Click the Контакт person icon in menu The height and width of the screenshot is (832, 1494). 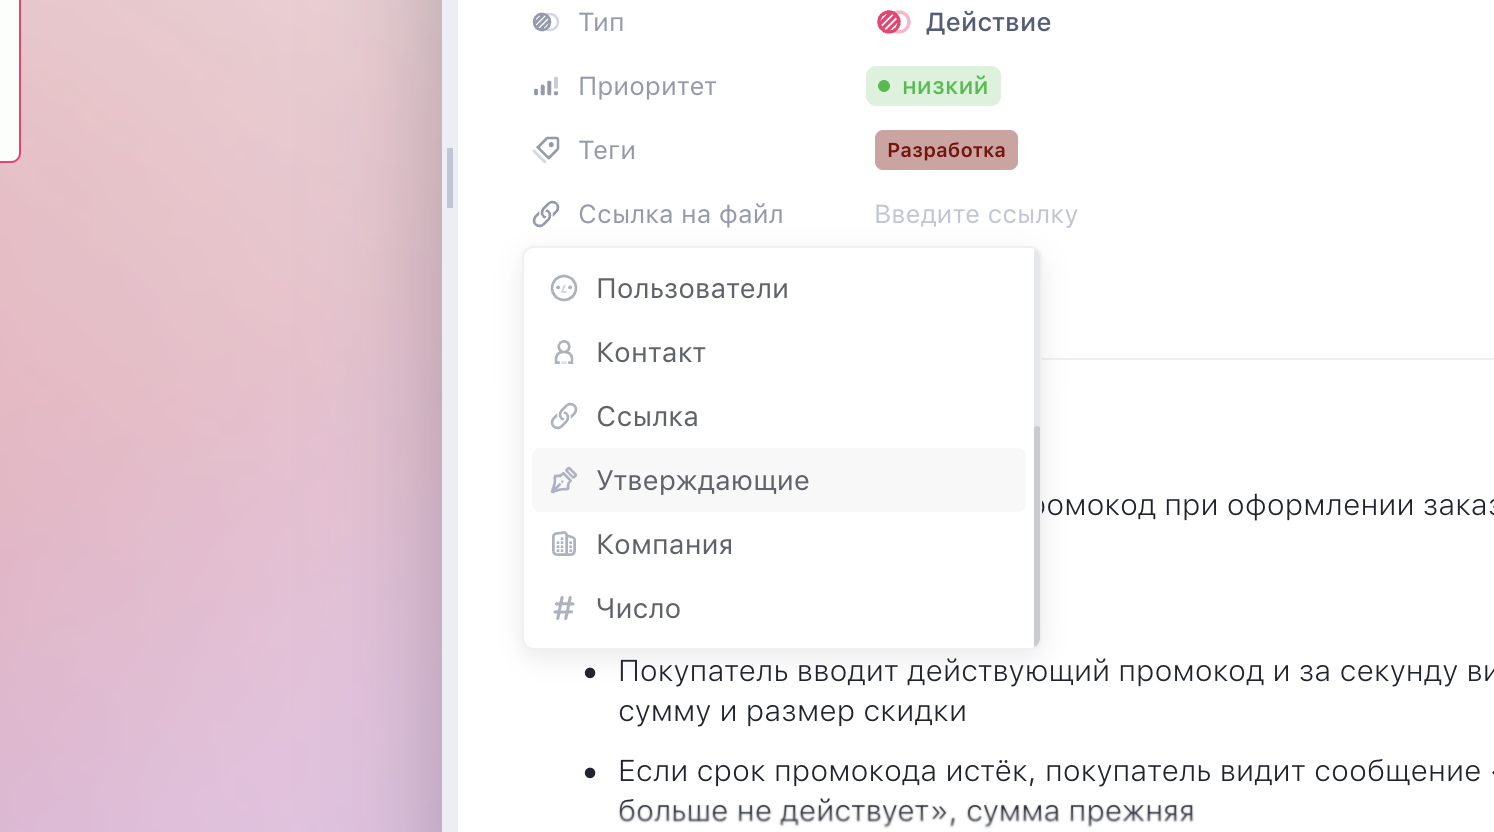coord(564,353)
